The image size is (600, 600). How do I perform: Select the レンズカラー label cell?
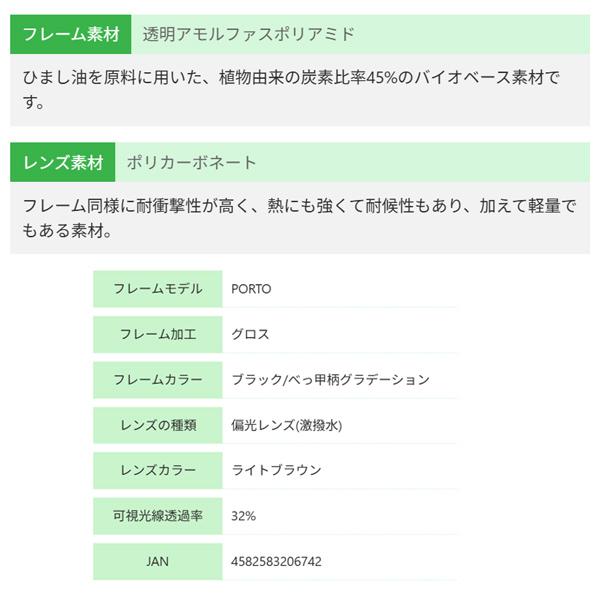(x=158, y=470)
